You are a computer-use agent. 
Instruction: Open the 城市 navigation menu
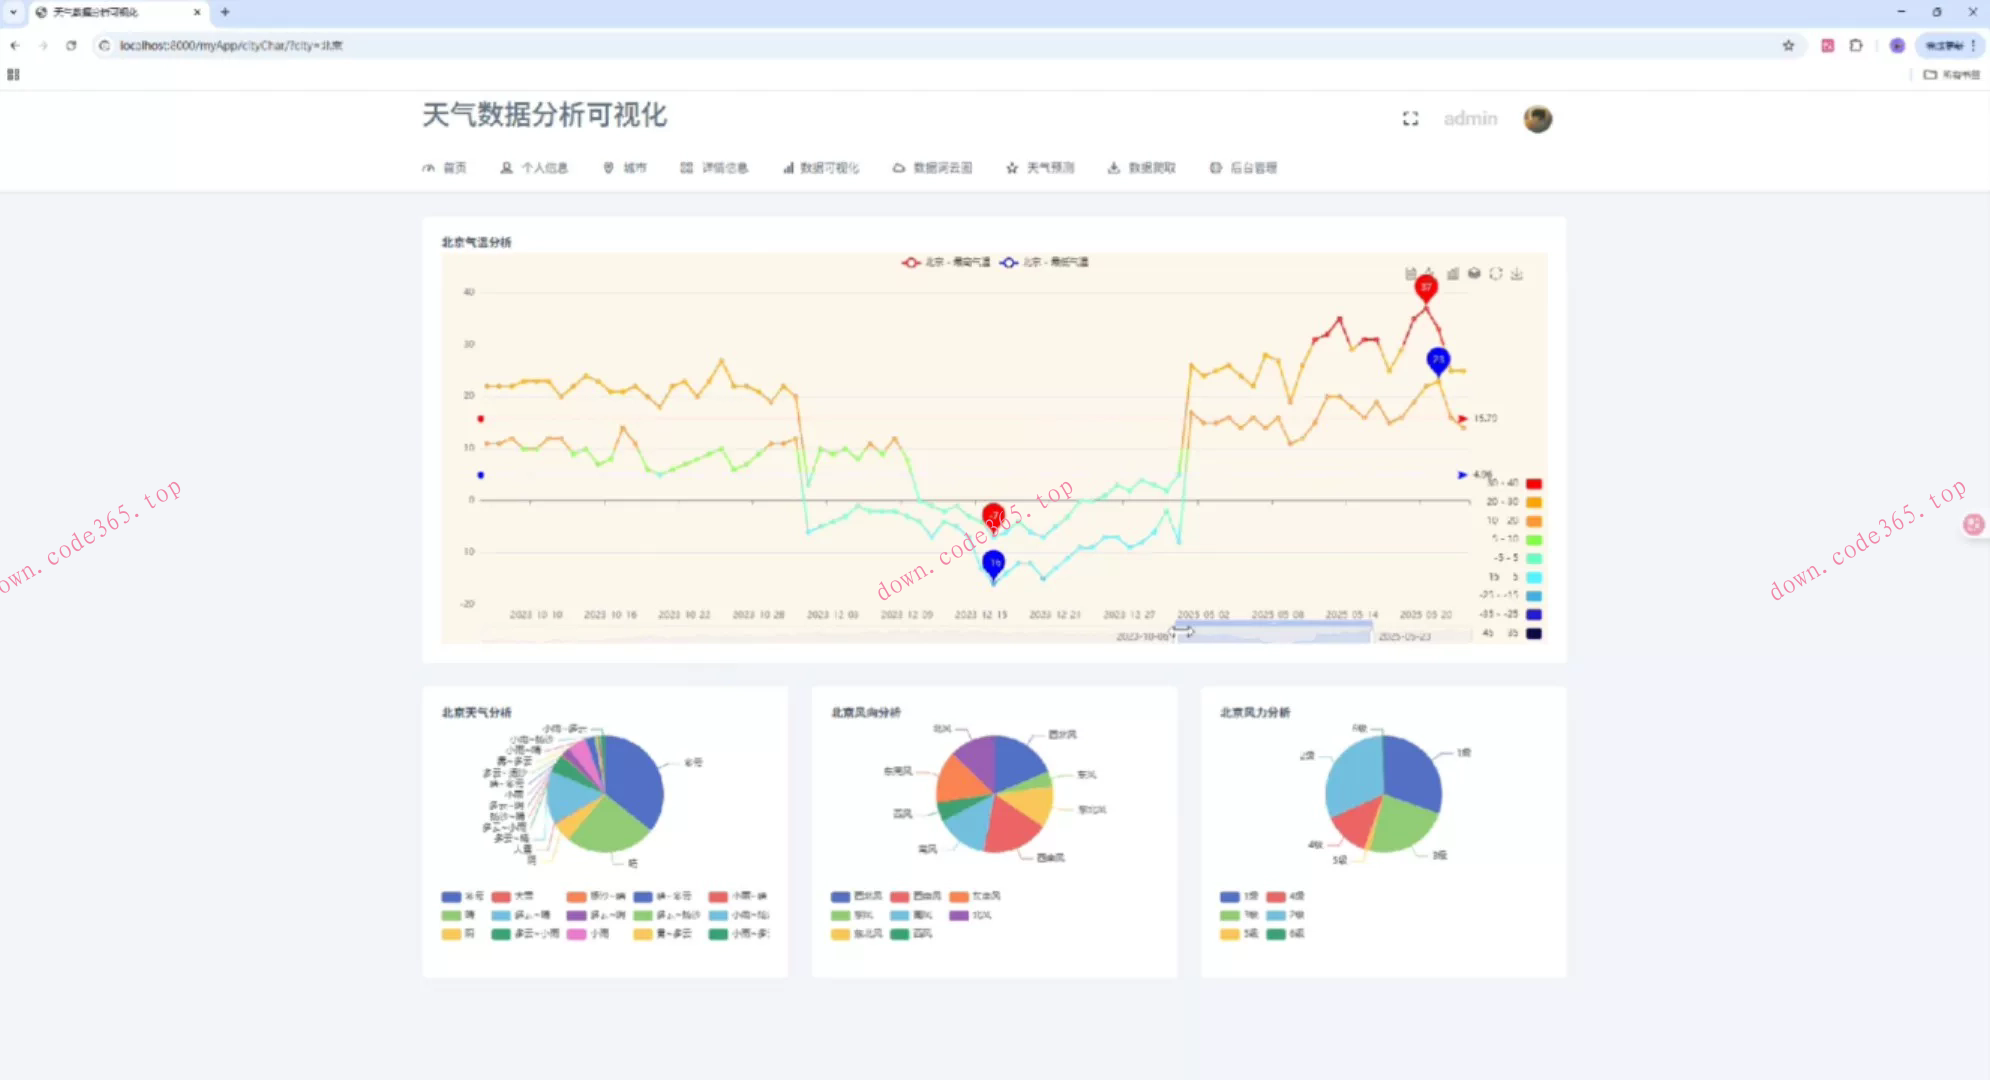point(625,168)
